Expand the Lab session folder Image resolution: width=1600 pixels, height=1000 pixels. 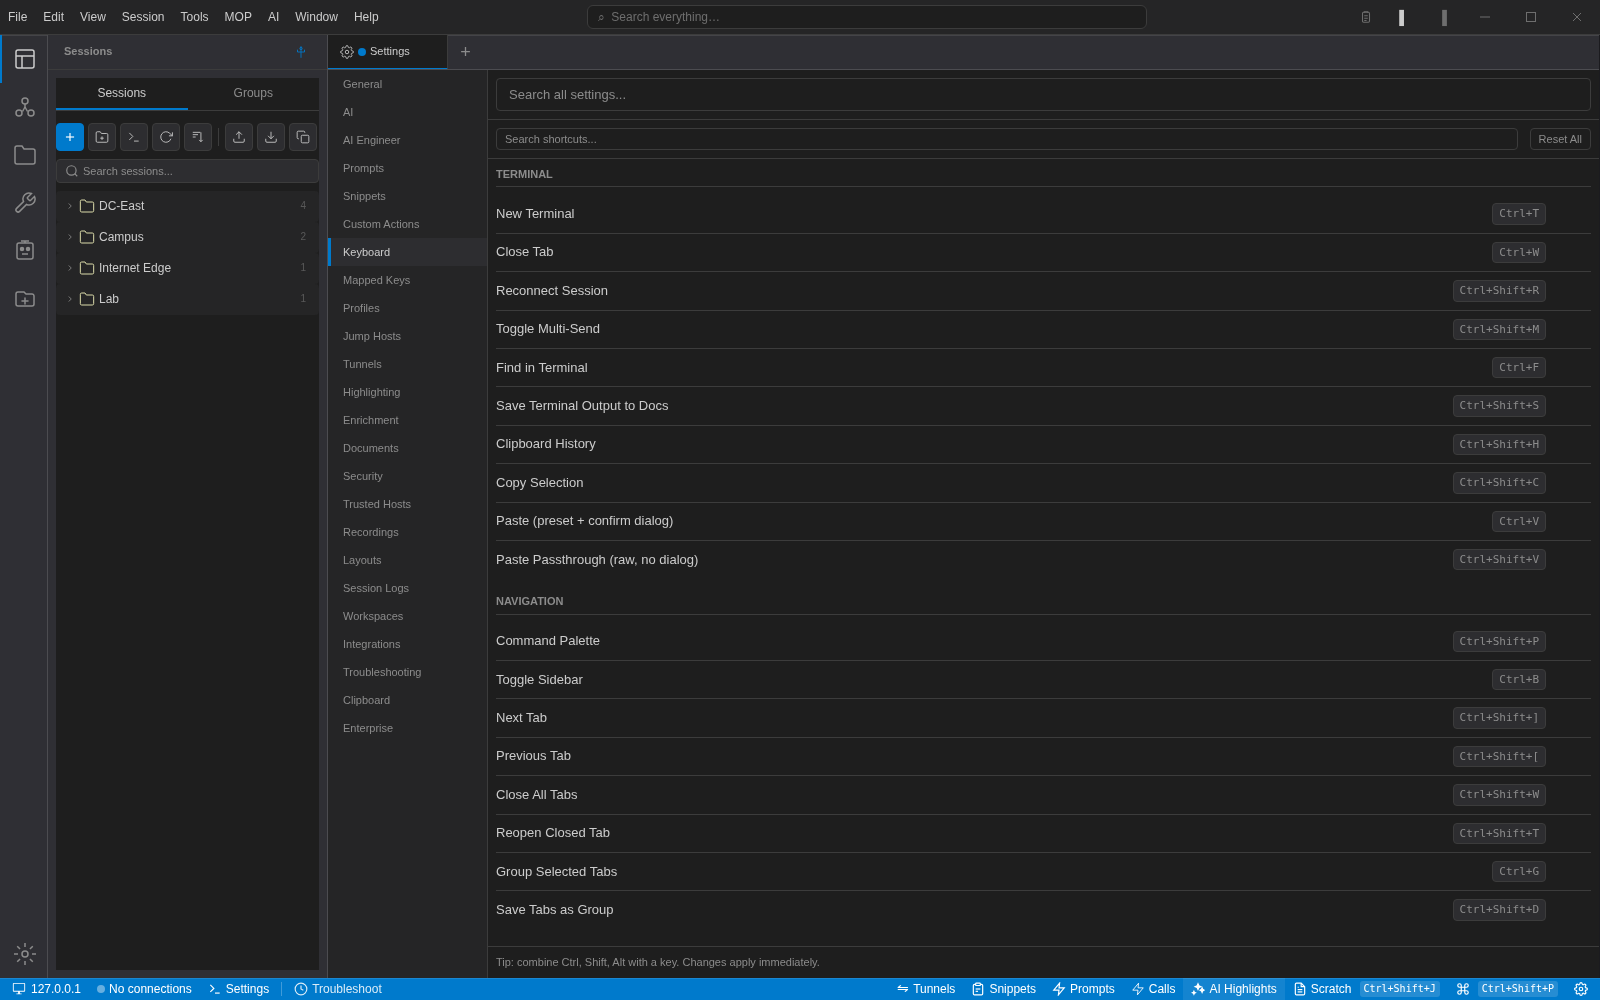187,299
